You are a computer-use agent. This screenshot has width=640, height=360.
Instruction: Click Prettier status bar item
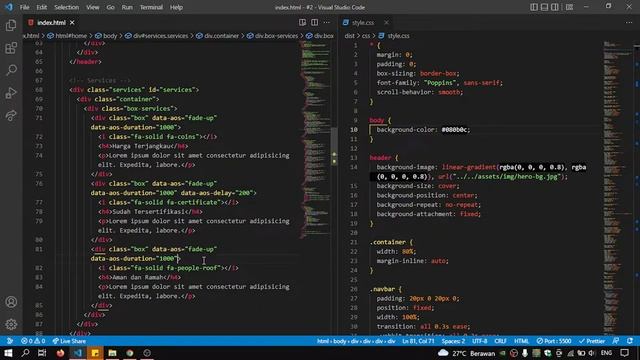pos(592,341)
